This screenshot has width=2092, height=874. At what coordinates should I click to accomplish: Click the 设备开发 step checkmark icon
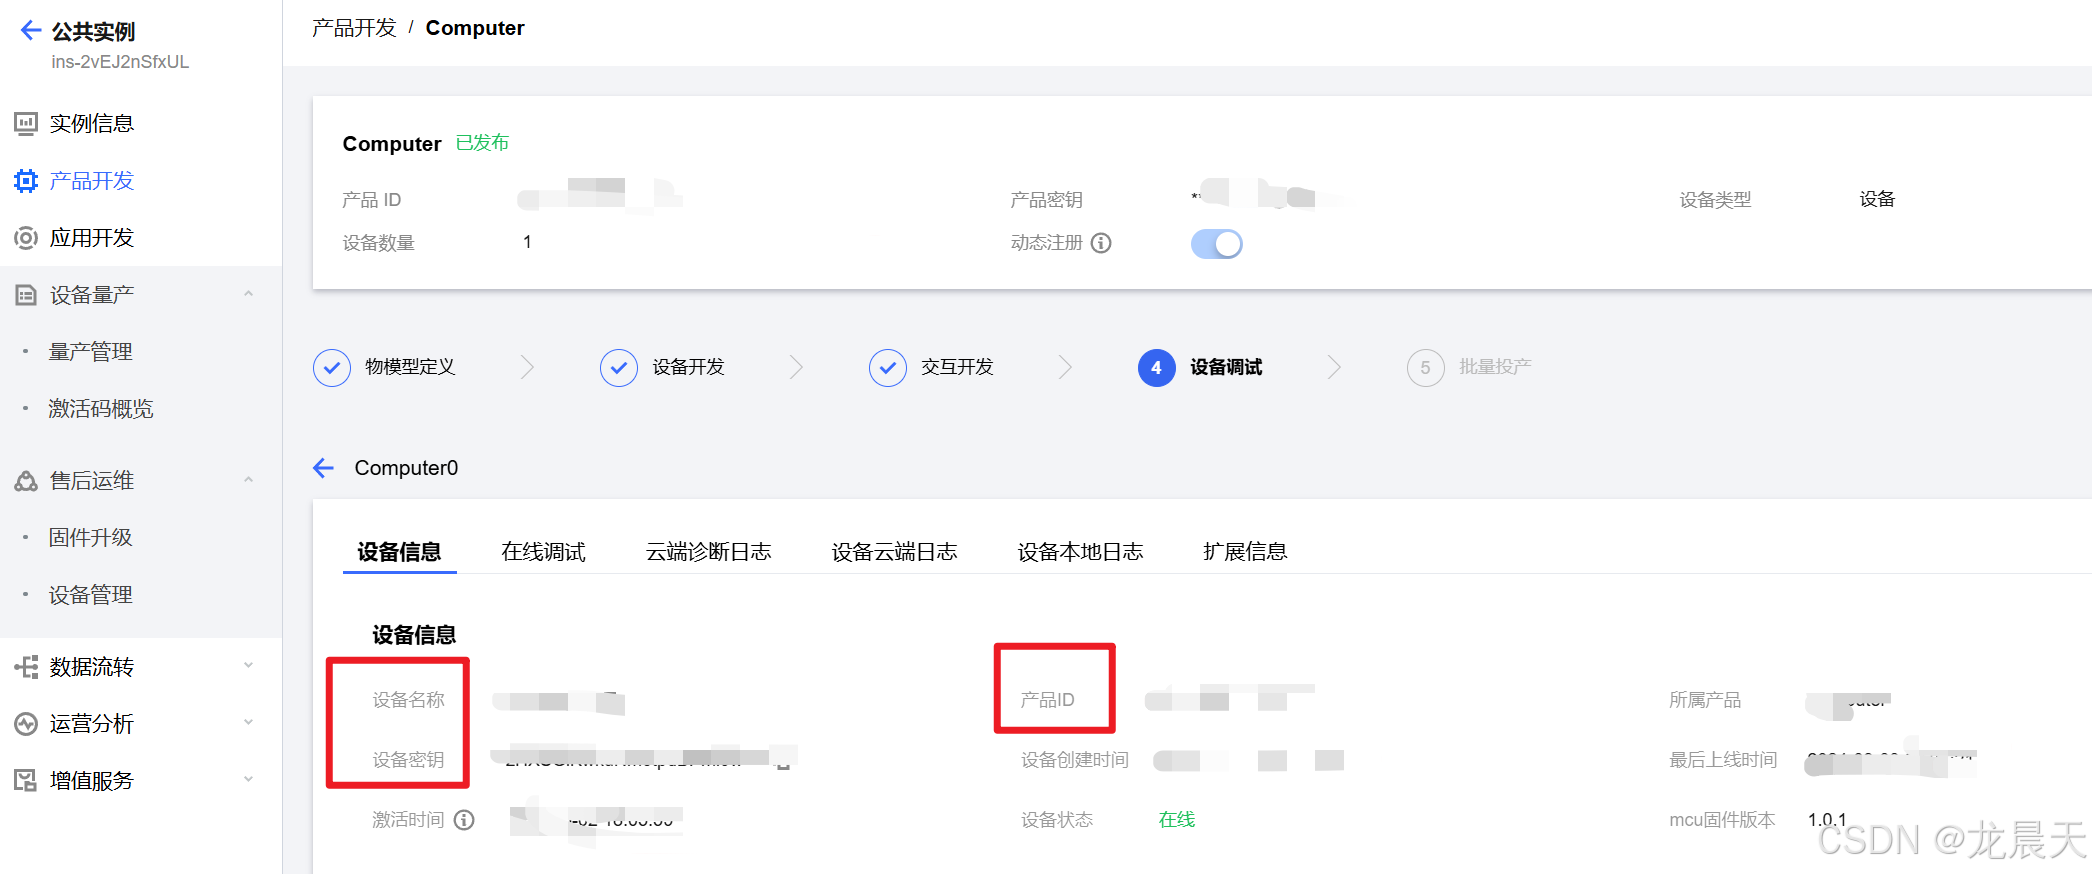click(x=619, y=368)
